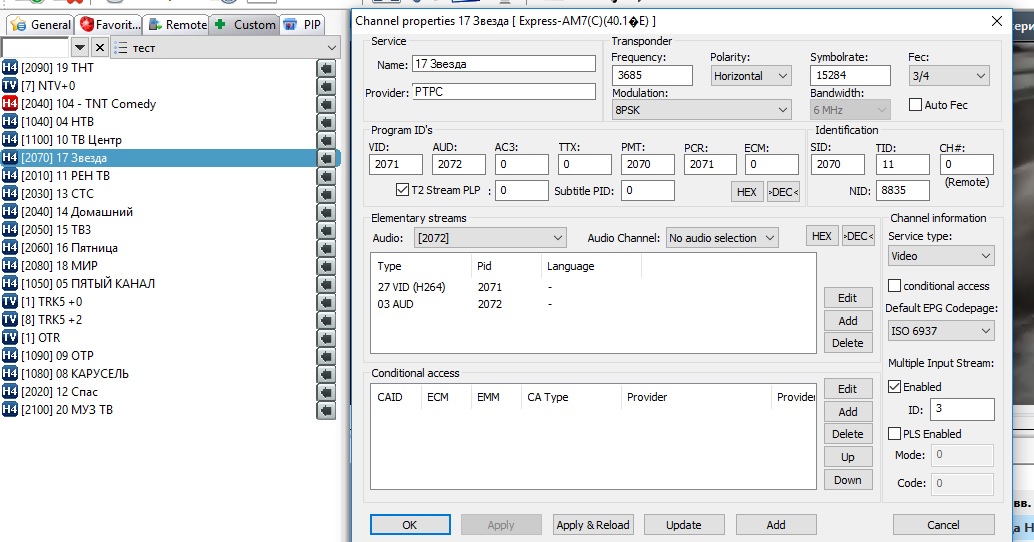Click the Update button
The width and height of the screenshot is (1034, 542).
(x=684, y=525)
